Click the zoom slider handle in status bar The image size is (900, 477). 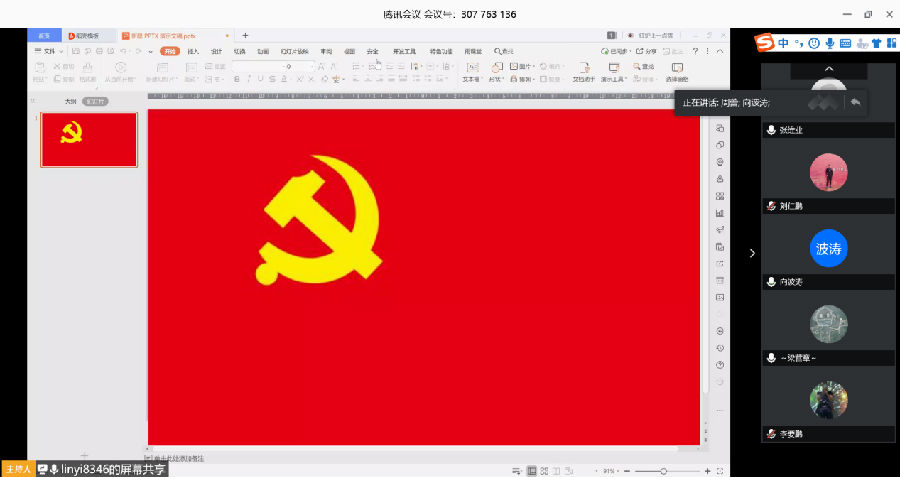pos(663,471)
